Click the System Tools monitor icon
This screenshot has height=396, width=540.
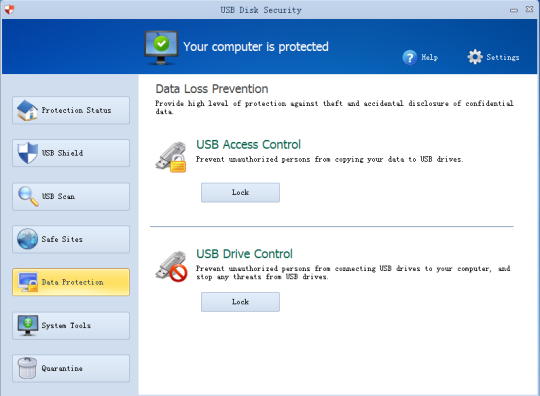point(28,325)
